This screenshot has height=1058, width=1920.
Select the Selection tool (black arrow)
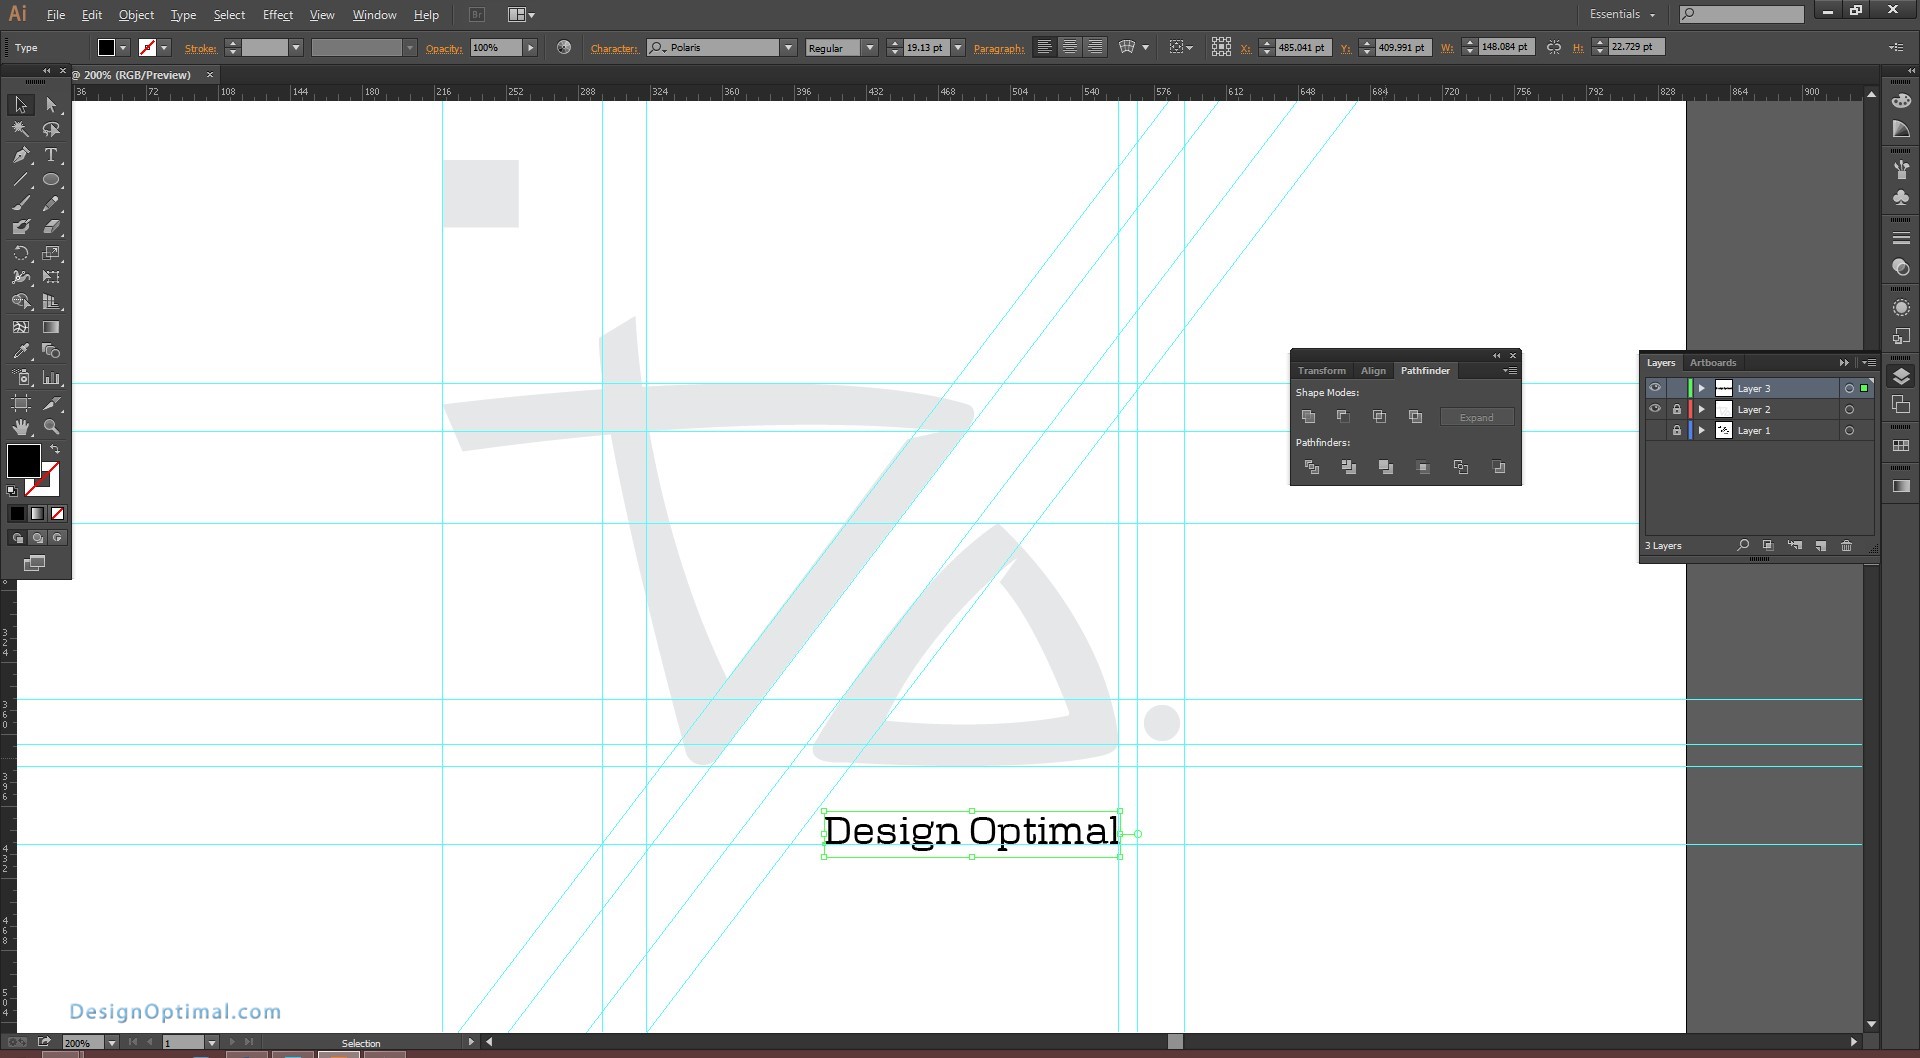pos(20,105)
